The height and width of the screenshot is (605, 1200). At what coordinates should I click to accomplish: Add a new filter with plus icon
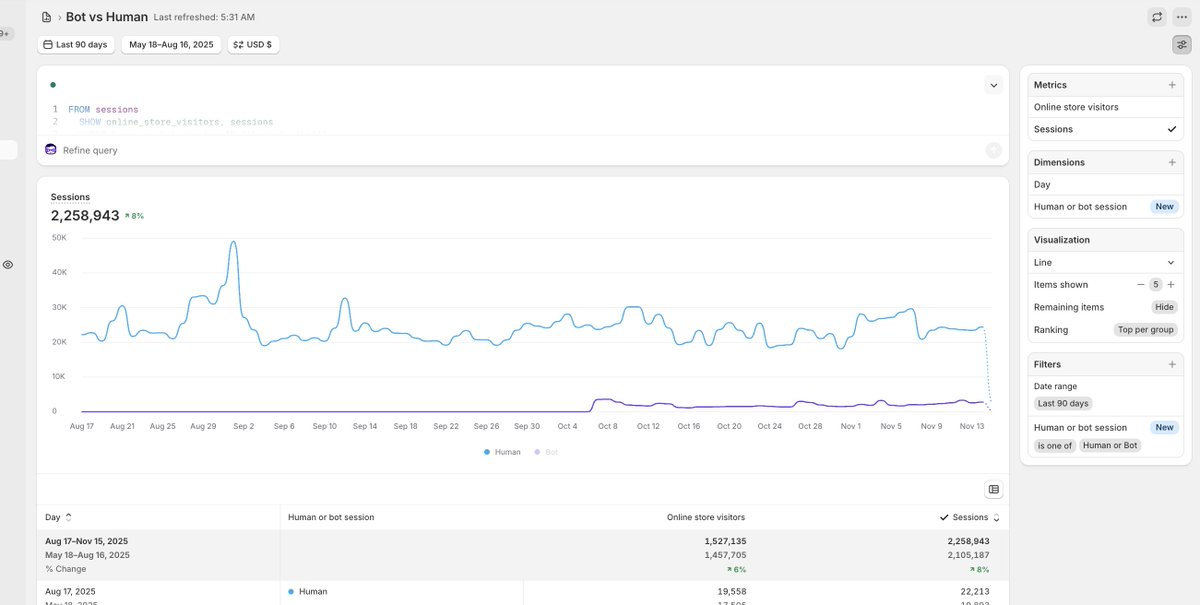(x=1172, y=364)
